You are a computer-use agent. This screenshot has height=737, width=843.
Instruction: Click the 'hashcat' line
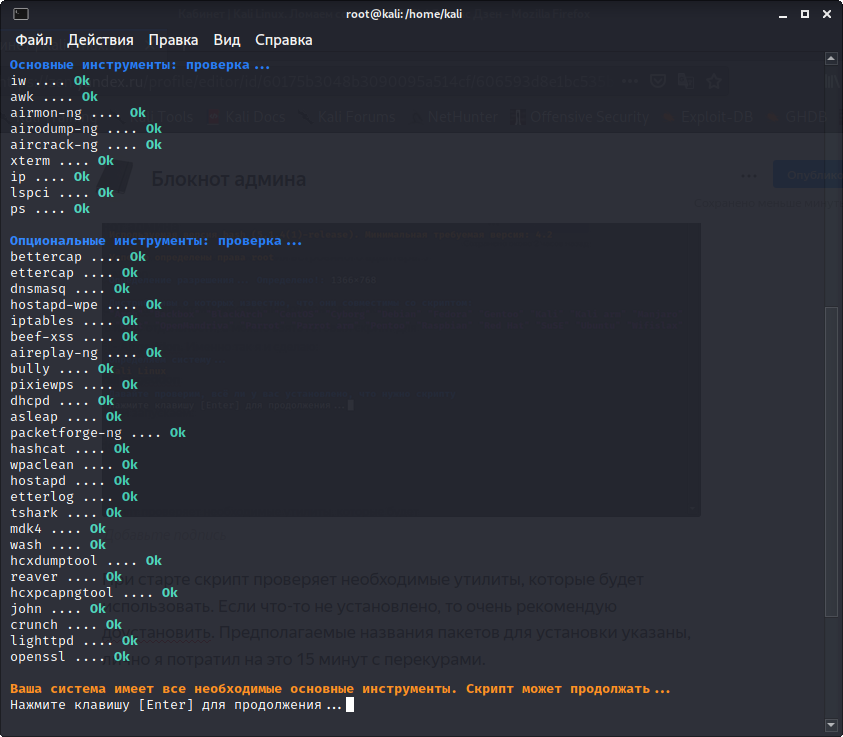coord(70,449)
